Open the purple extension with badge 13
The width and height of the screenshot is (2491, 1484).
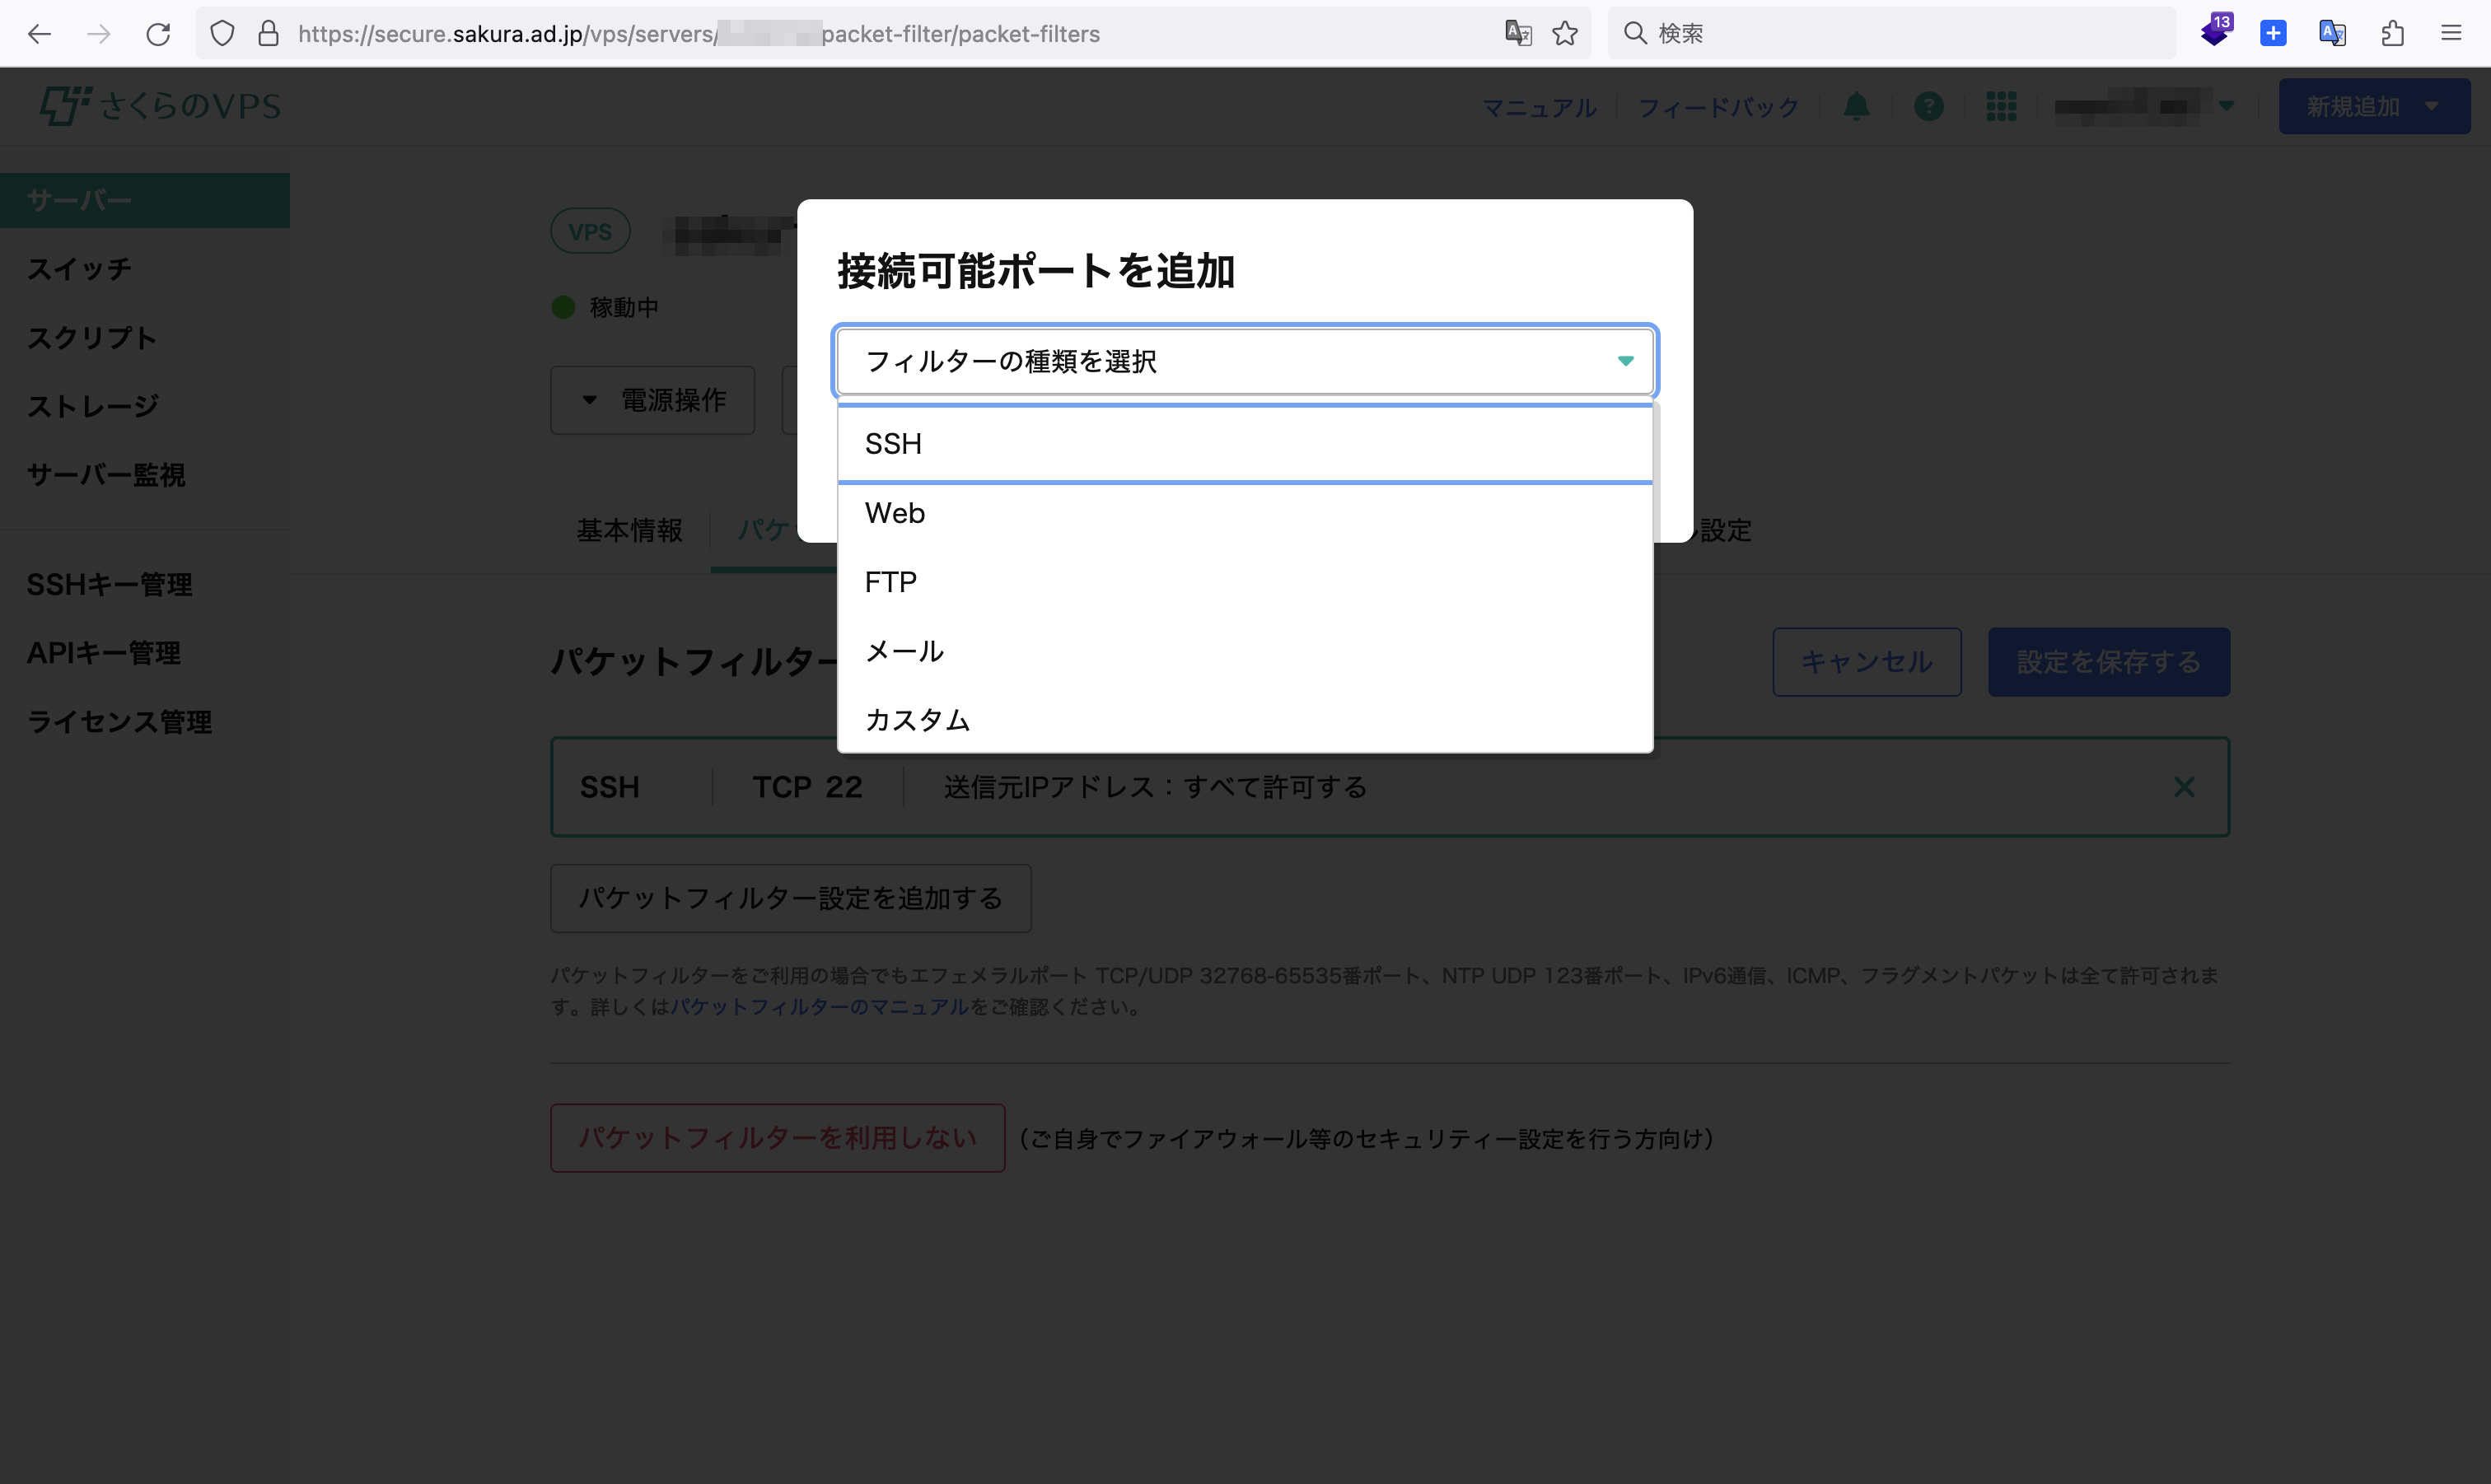tap(2216, 31)
